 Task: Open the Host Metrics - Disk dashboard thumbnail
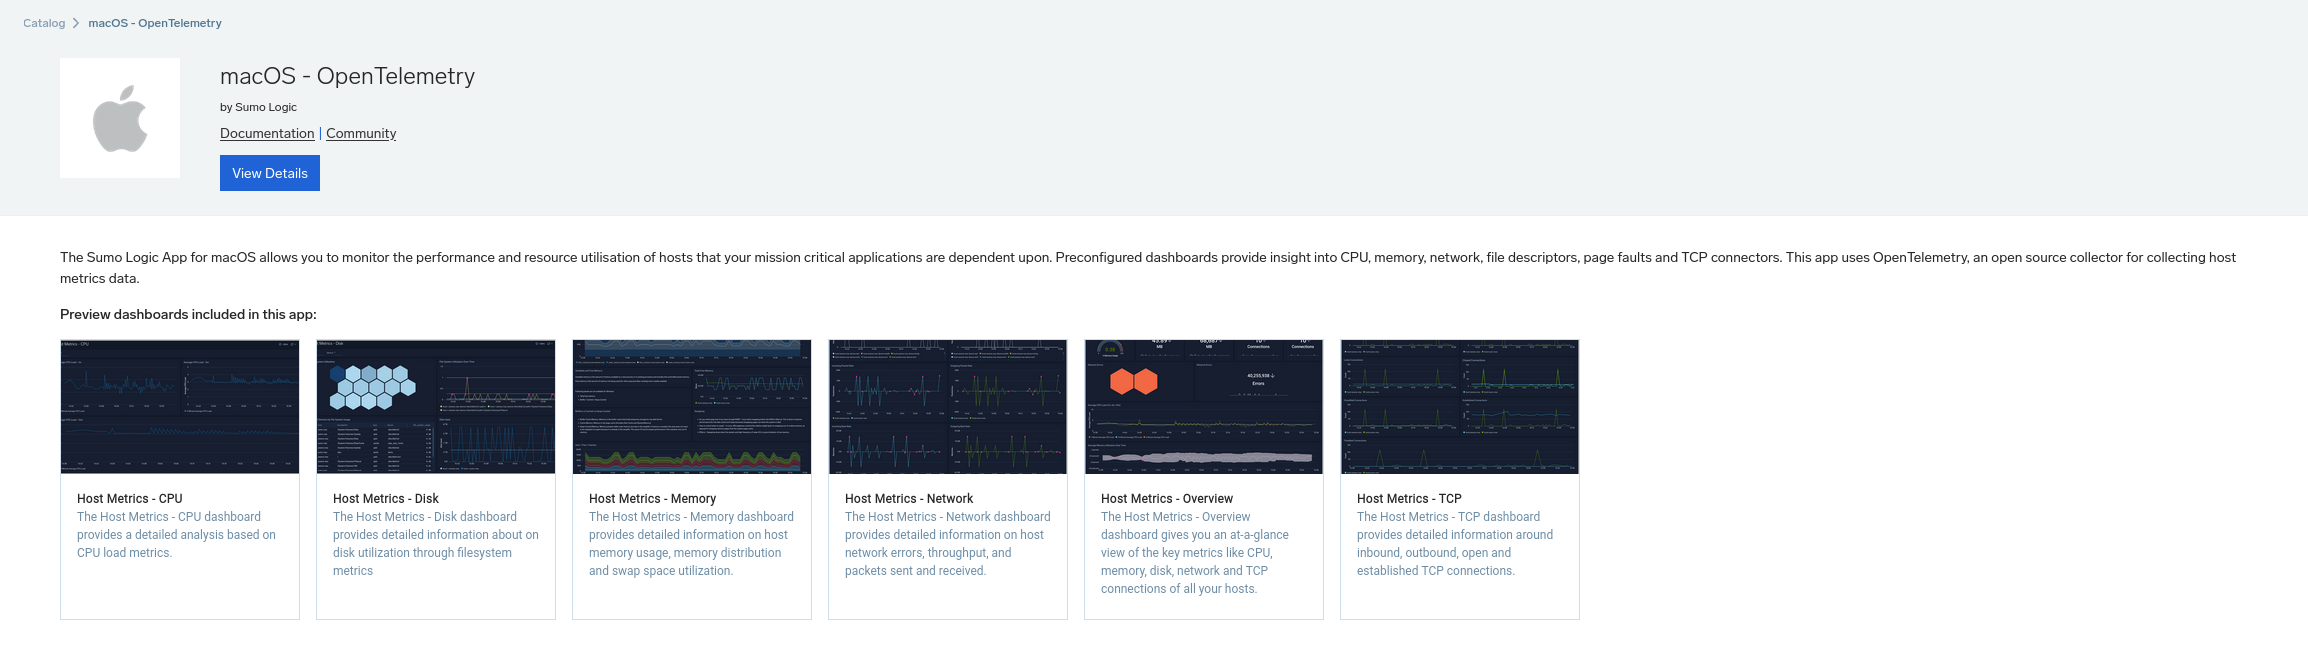tap(436, 407)
